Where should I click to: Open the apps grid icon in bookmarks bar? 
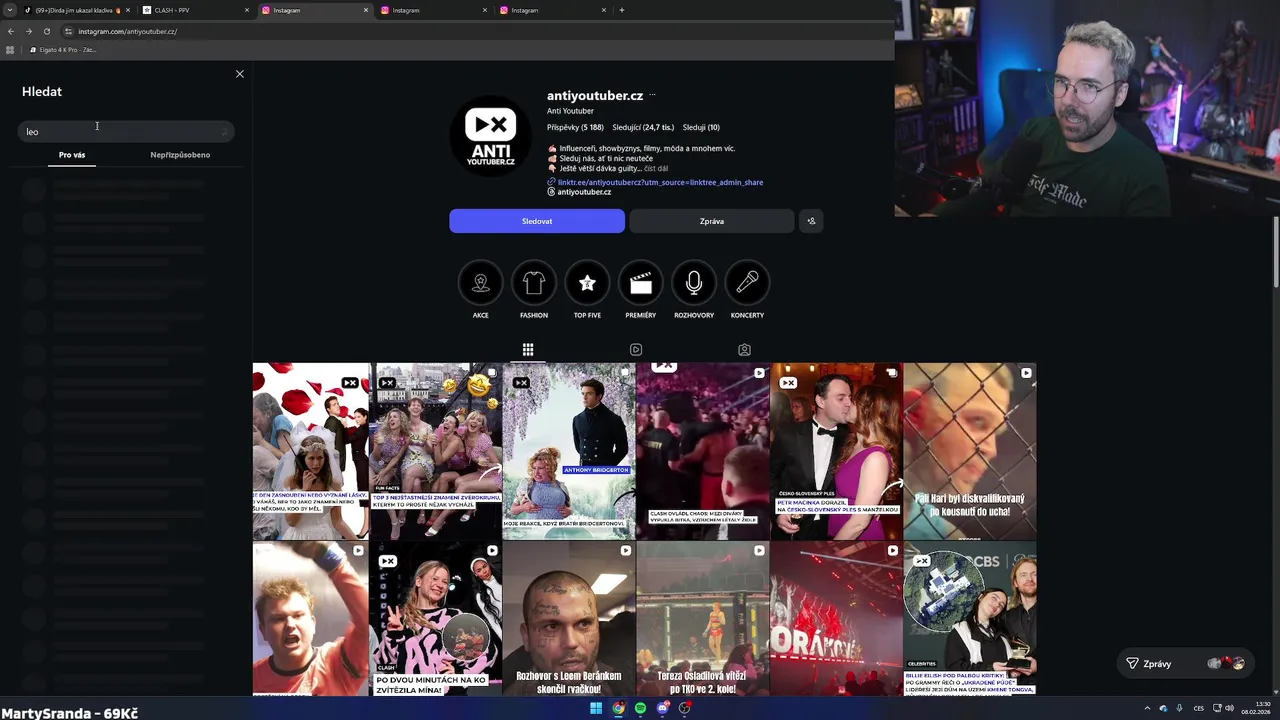click(10, 49)
